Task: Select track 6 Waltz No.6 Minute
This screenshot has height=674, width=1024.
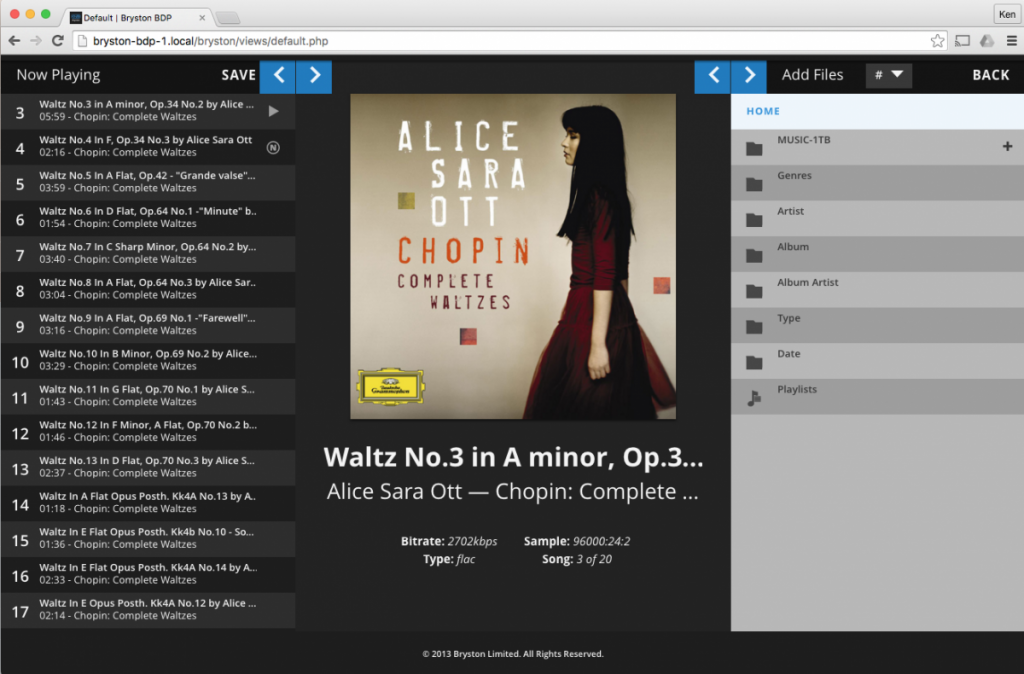Action: coord(148,218)
